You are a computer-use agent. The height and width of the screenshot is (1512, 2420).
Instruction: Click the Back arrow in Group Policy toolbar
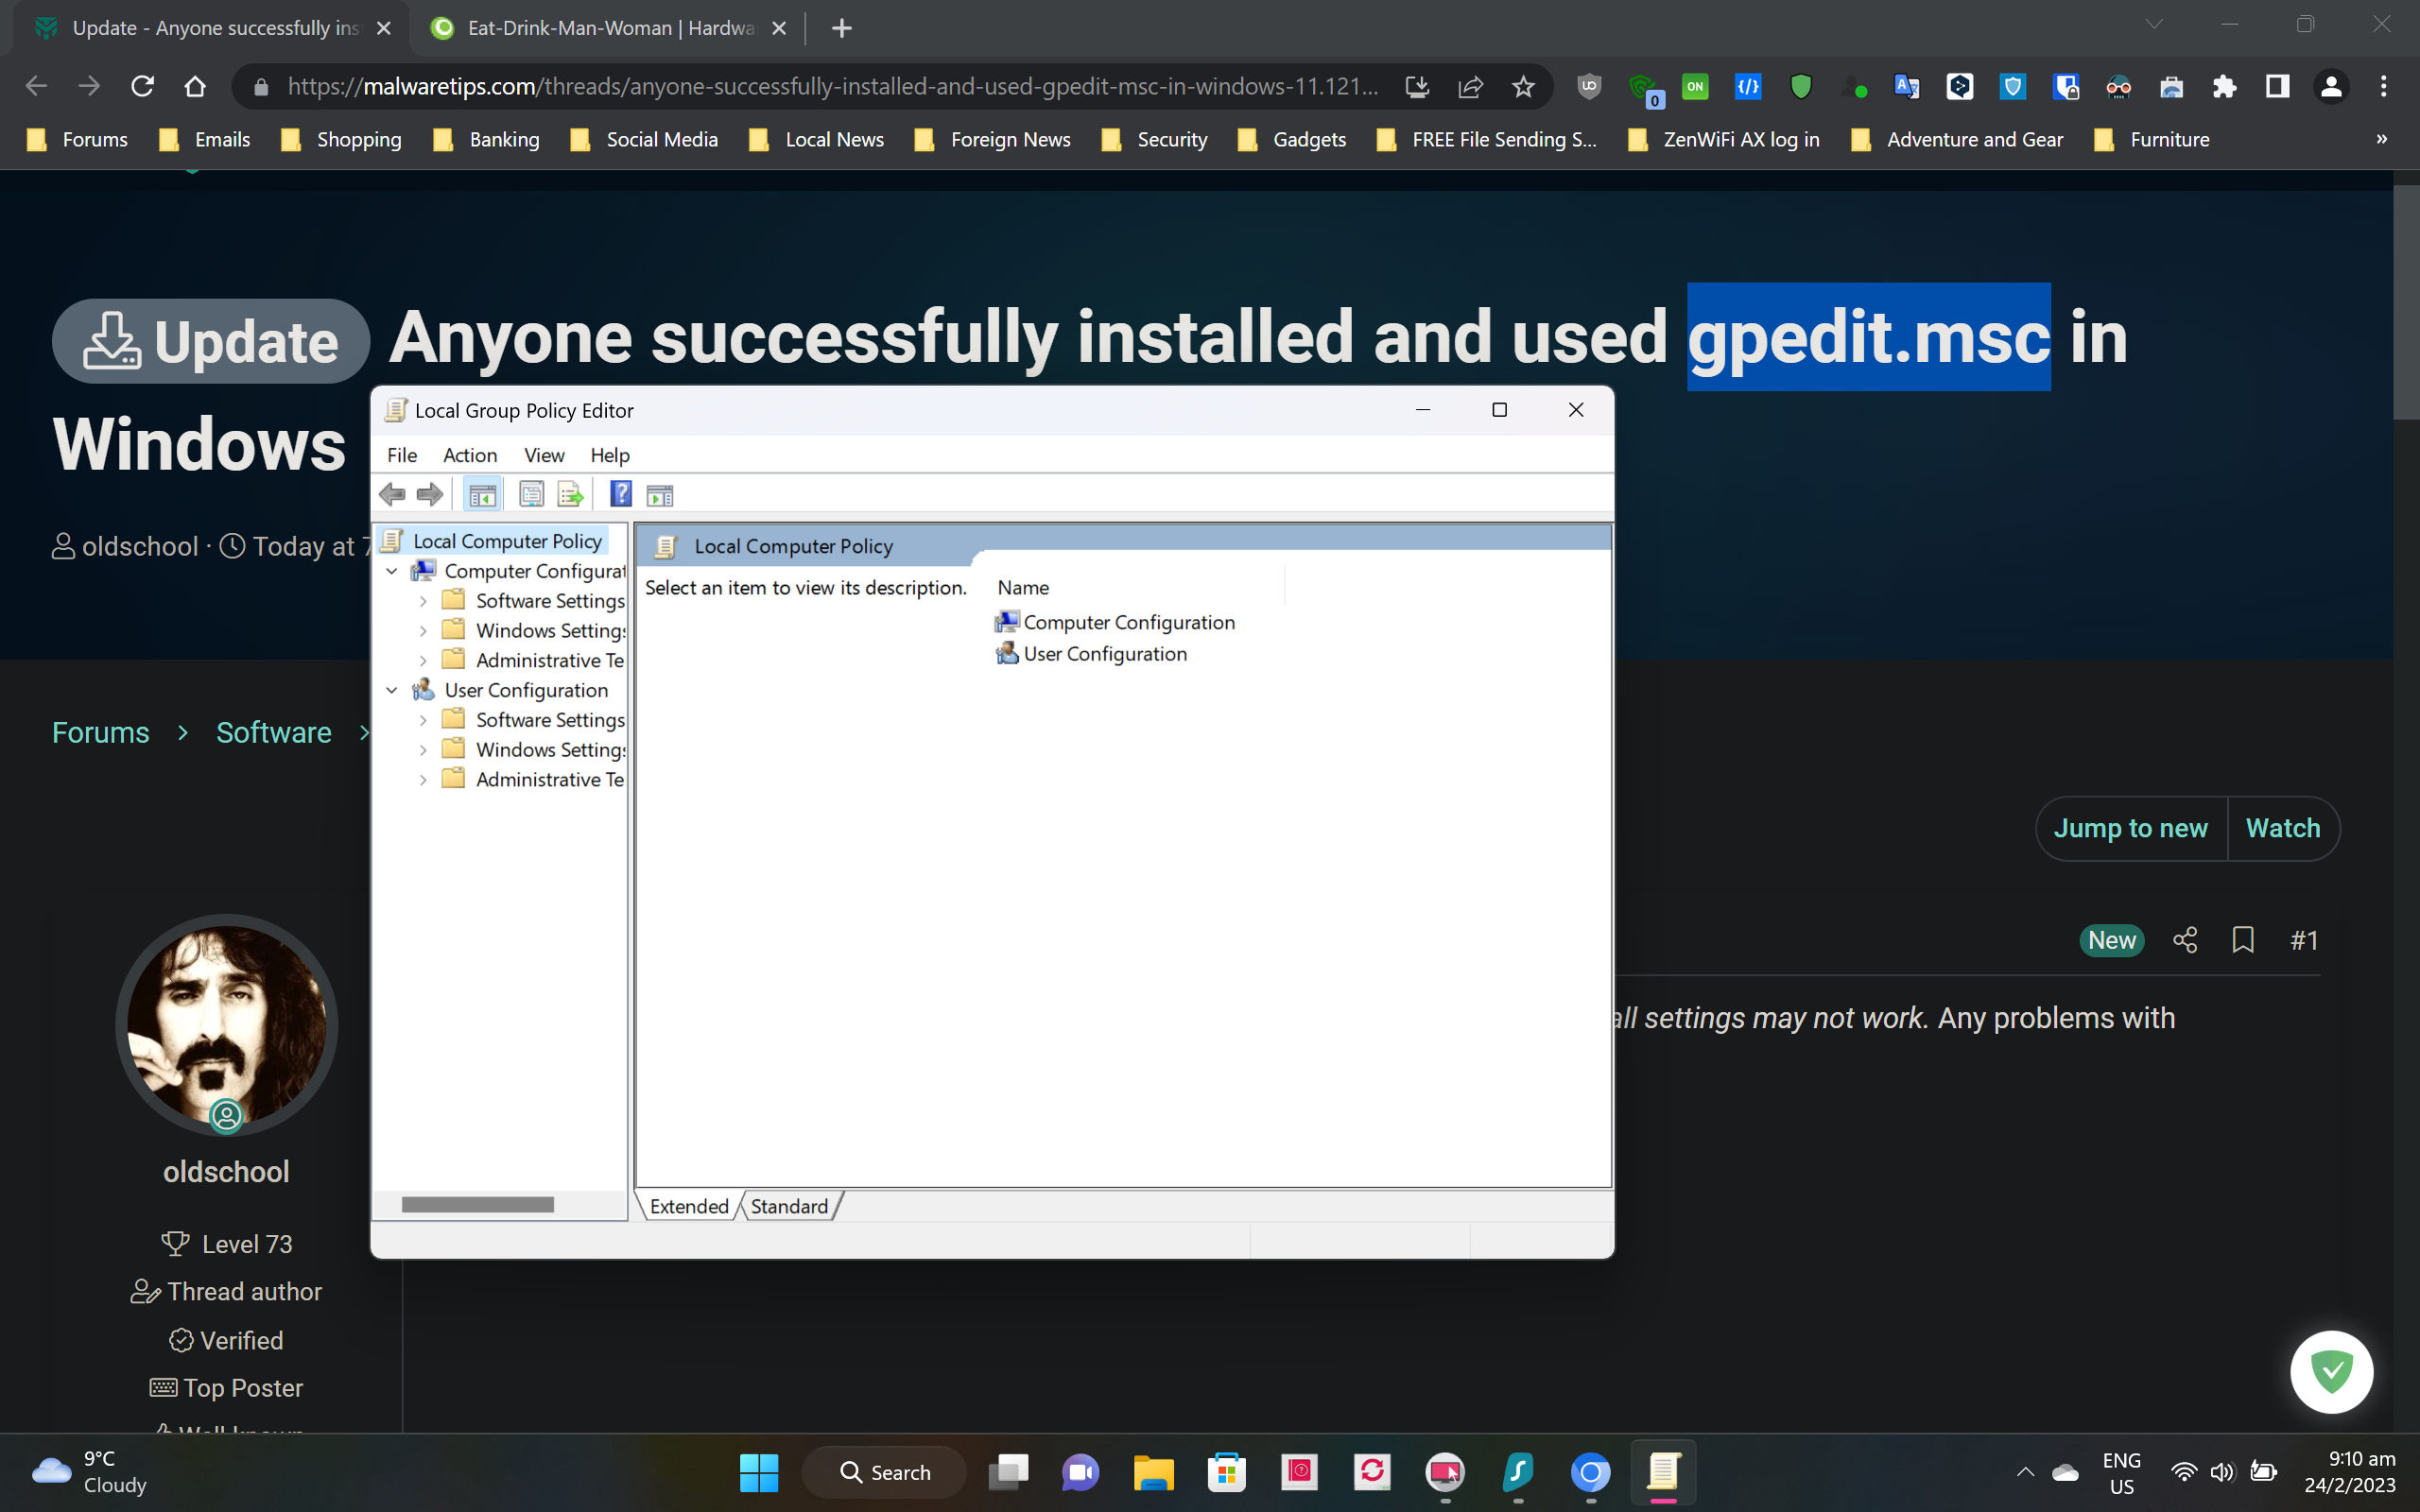point(392,494)
